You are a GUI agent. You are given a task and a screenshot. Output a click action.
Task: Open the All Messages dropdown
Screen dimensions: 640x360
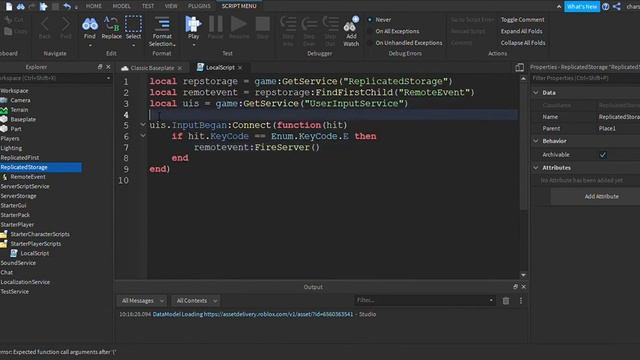coord(142,301)
